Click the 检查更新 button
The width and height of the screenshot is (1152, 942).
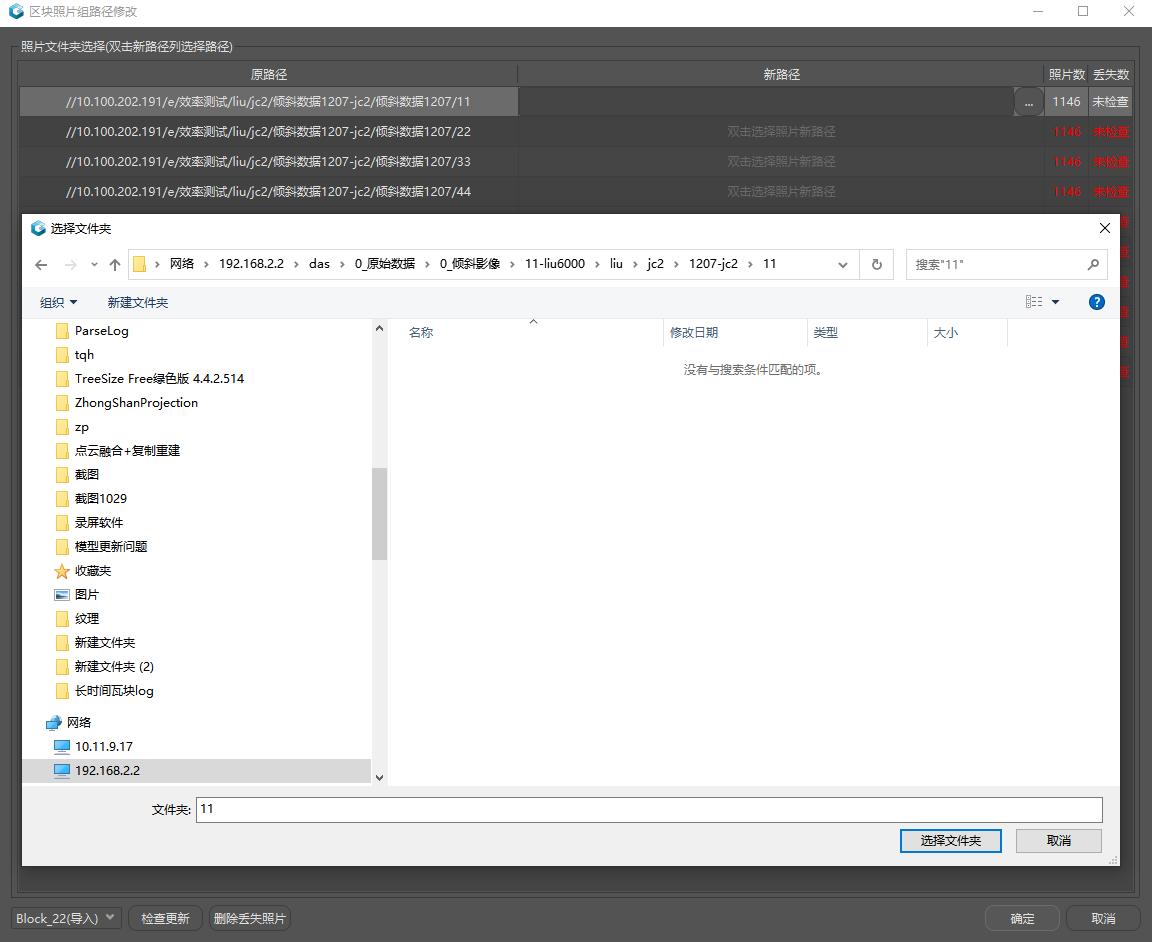(x=165, y=918)
